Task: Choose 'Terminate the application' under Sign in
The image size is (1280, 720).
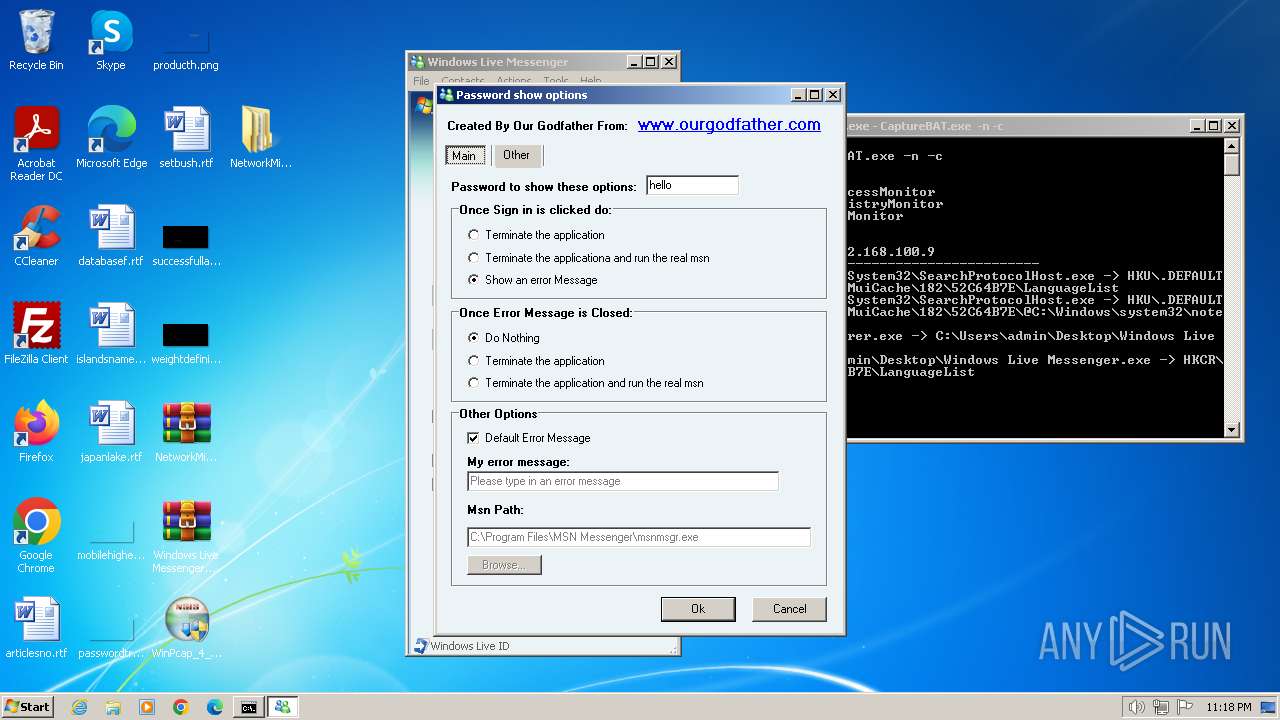Action: point(536,235)
